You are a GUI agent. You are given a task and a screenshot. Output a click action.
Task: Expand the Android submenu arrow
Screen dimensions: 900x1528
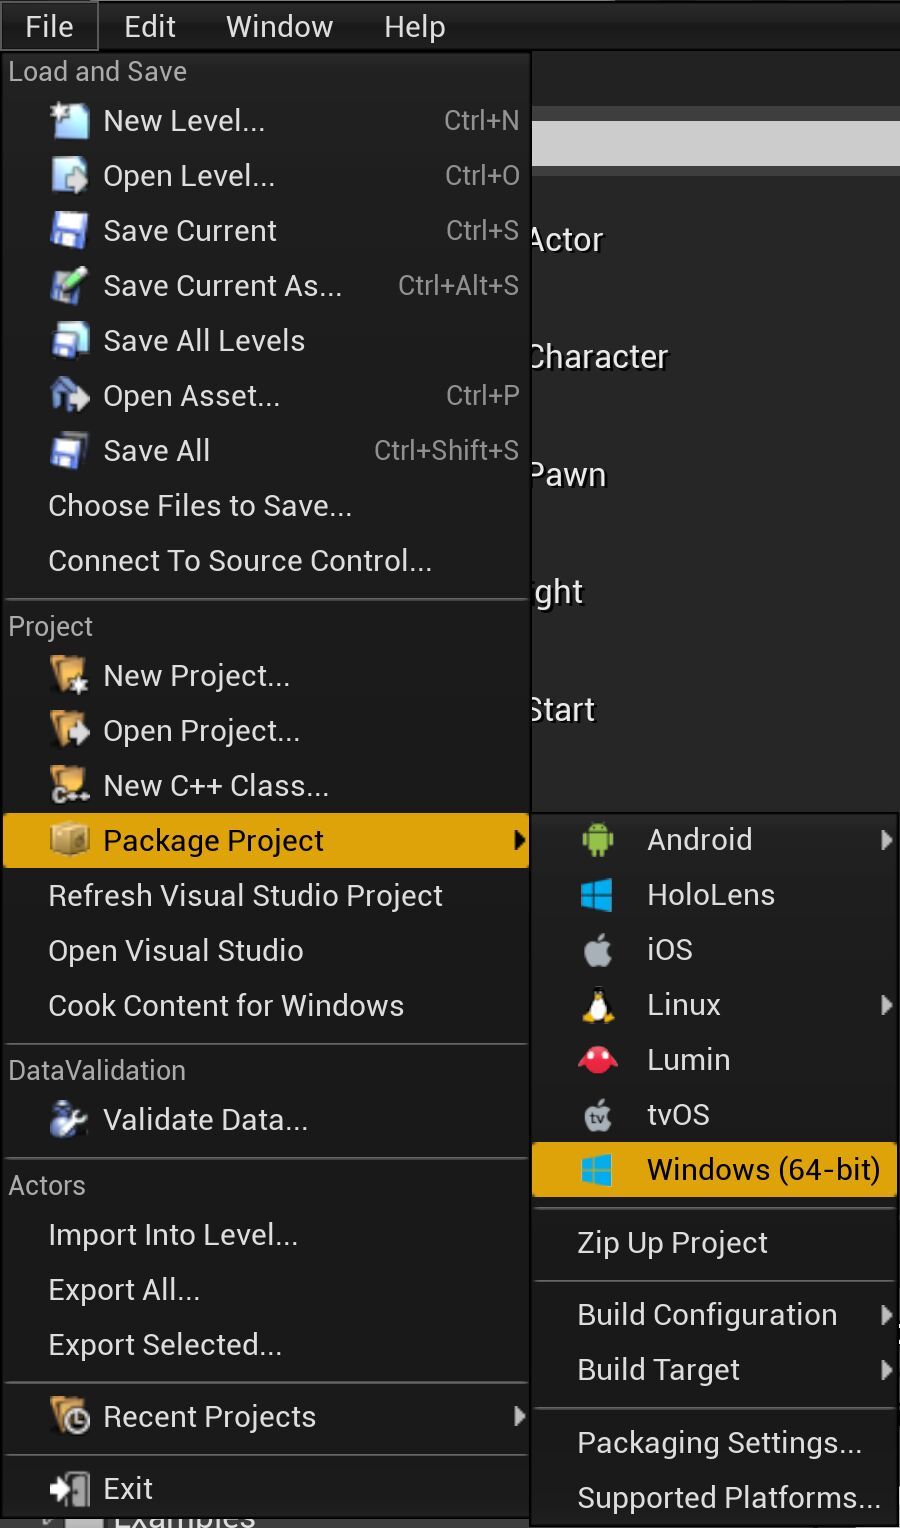(886, 840)
